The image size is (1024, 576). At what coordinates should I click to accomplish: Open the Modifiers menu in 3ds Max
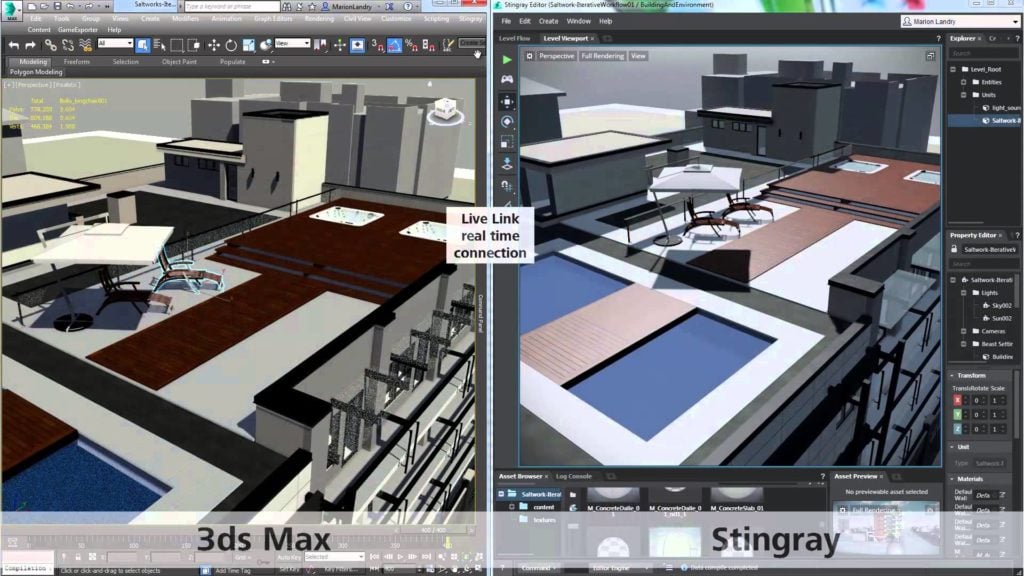185,19
